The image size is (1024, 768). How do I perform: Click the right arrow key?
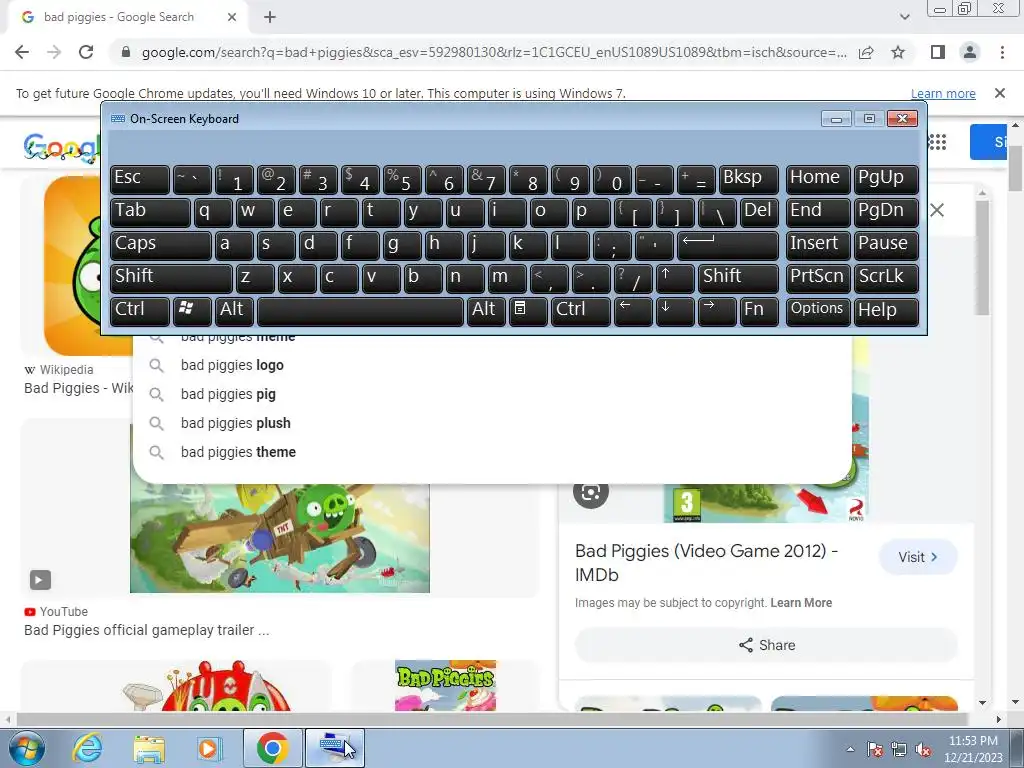click(x=716, y=311)
